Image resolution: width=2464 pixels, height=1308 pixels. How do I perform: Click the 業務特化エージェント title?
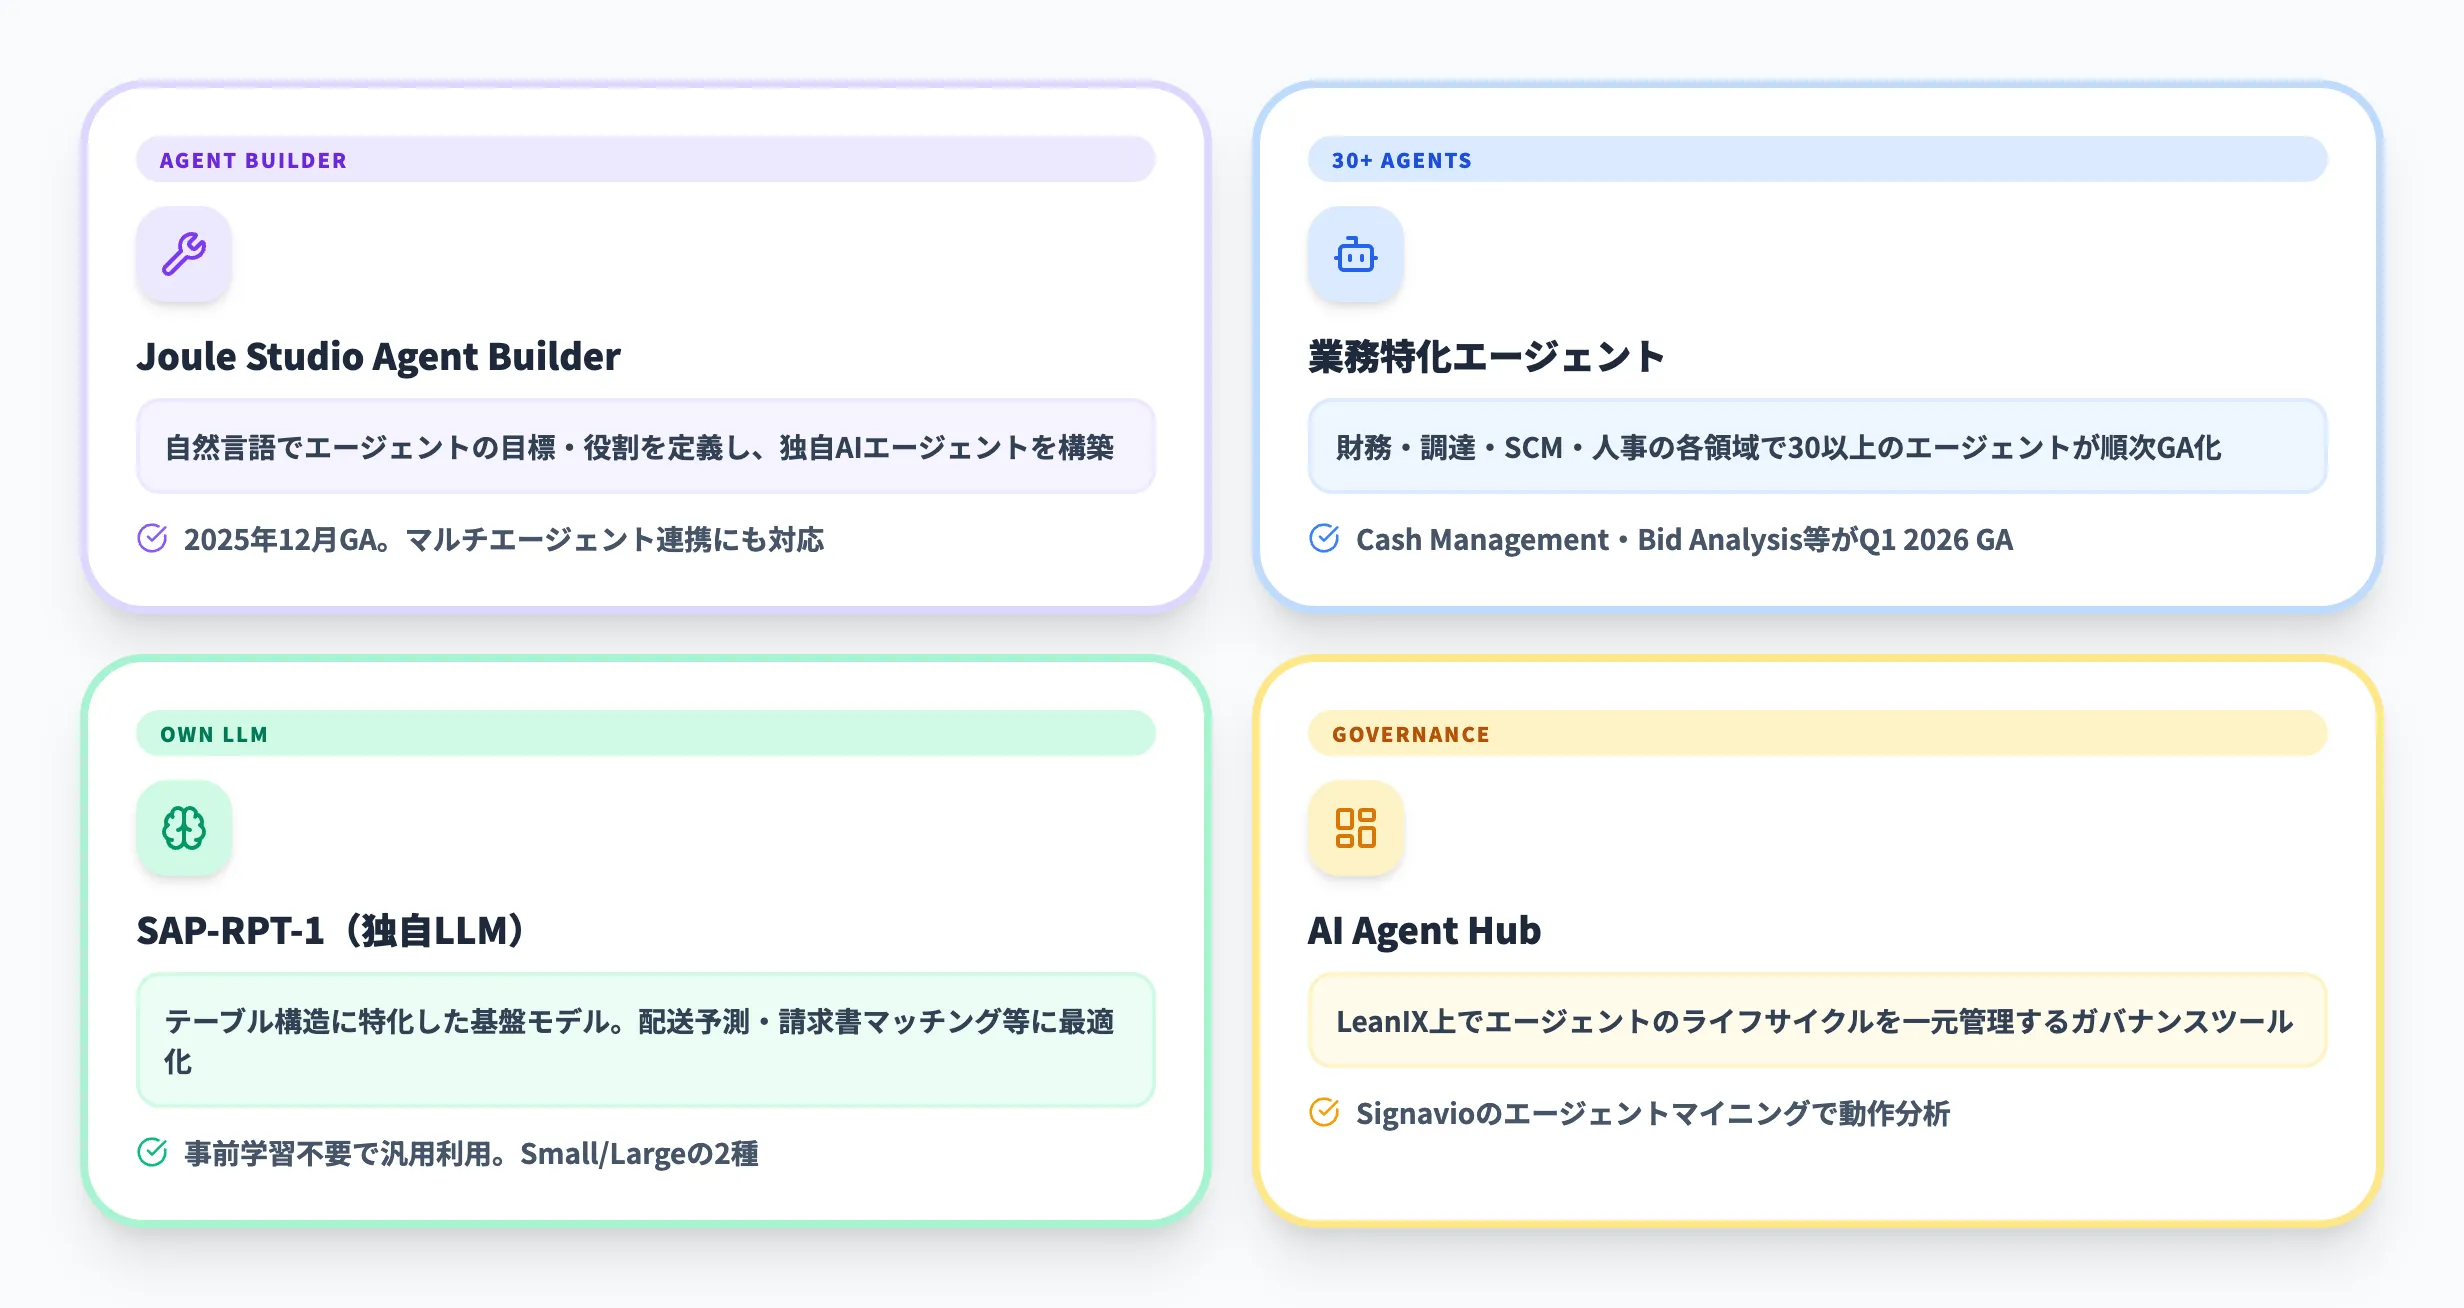point(1484,355)
